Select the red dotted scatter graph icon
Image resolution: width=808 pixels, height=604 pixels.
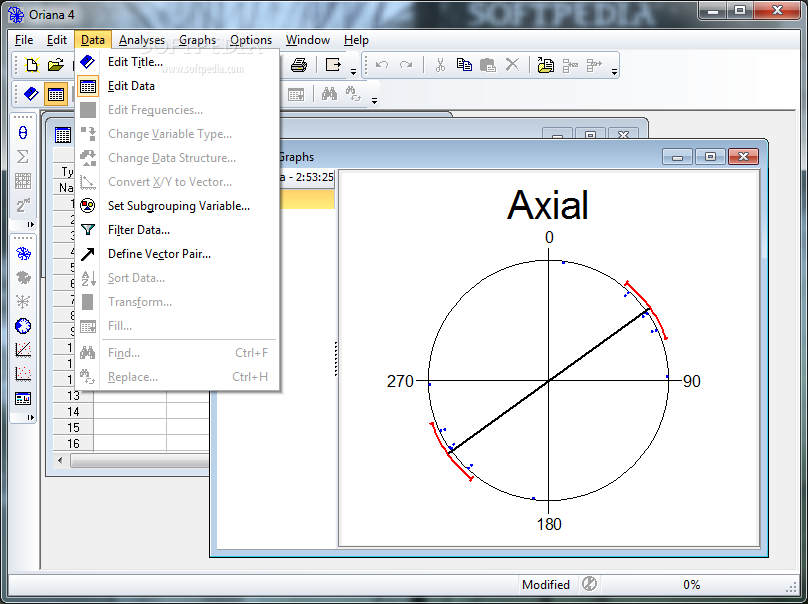pyautogui.click(x=23, y=374)
